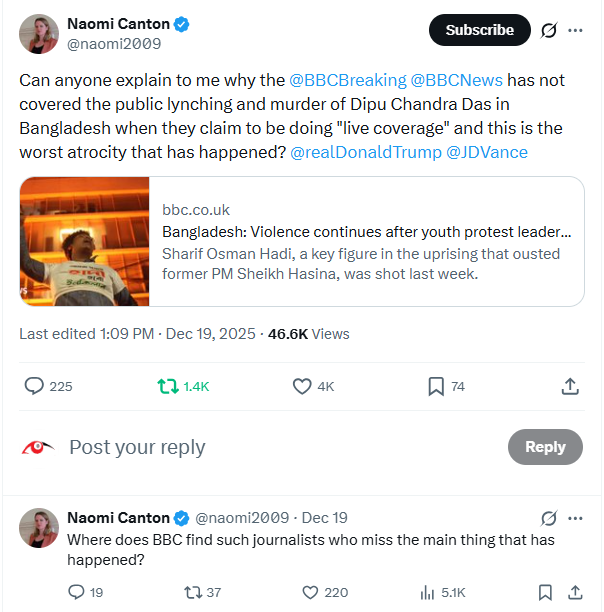
Task: Click the repost icon showing 1.4K
Action: tap(168, 386)
